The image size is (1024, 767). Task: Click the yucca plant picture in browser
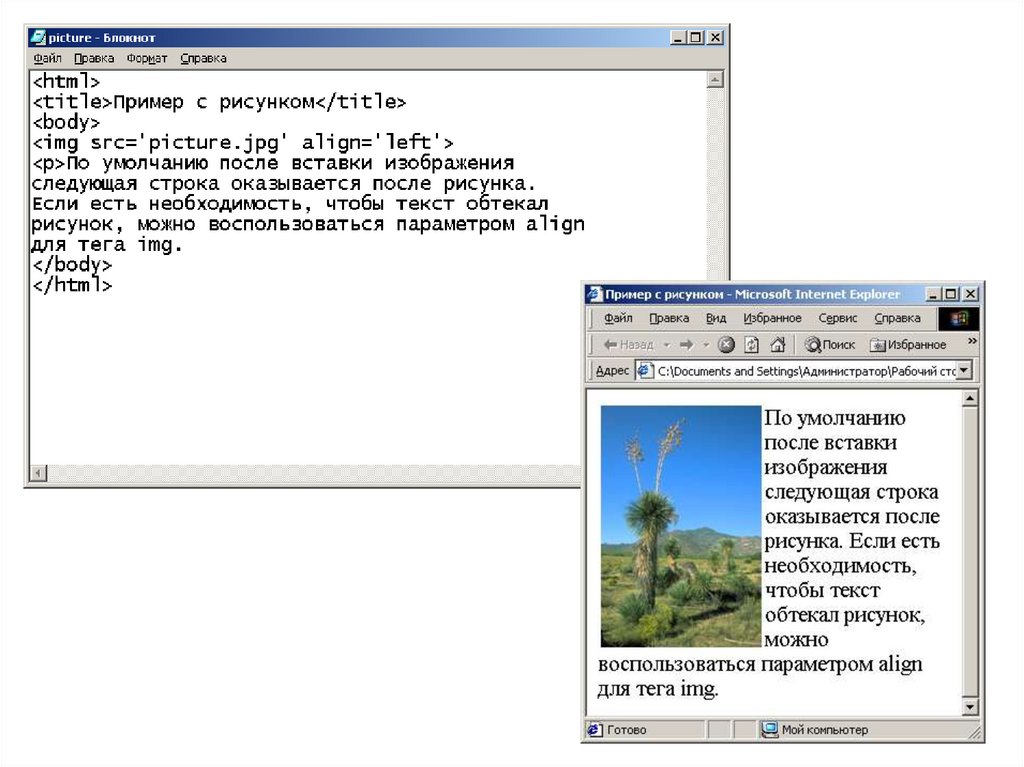680,526
